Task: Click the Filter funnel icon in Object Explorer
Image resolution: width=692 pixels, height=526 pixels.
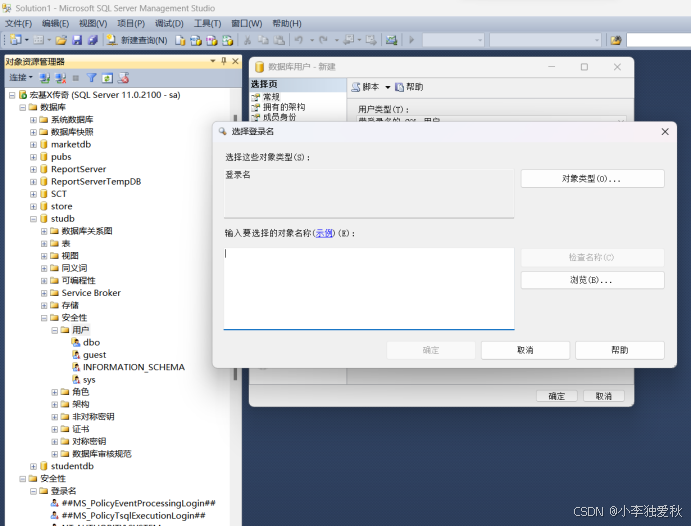Action: 91,78
